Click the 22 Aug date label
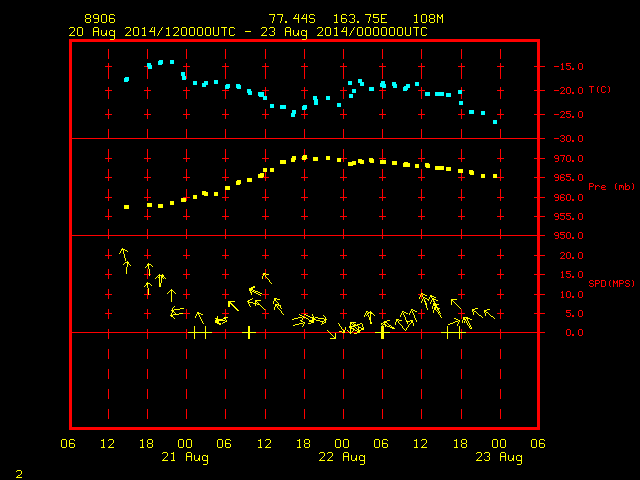Image resolution: width=640 pixels, height=480 pixels. [x=342, y=457]
